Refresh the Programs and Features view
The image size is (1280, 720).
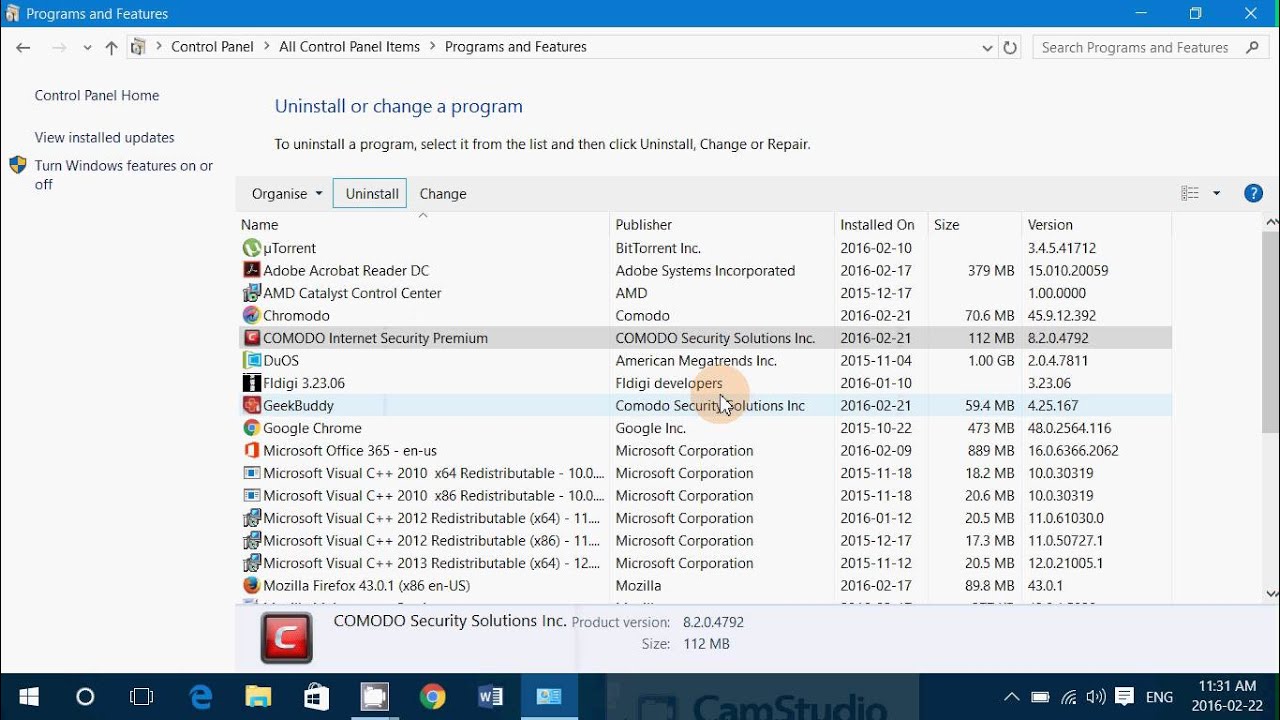(1010, 47)
